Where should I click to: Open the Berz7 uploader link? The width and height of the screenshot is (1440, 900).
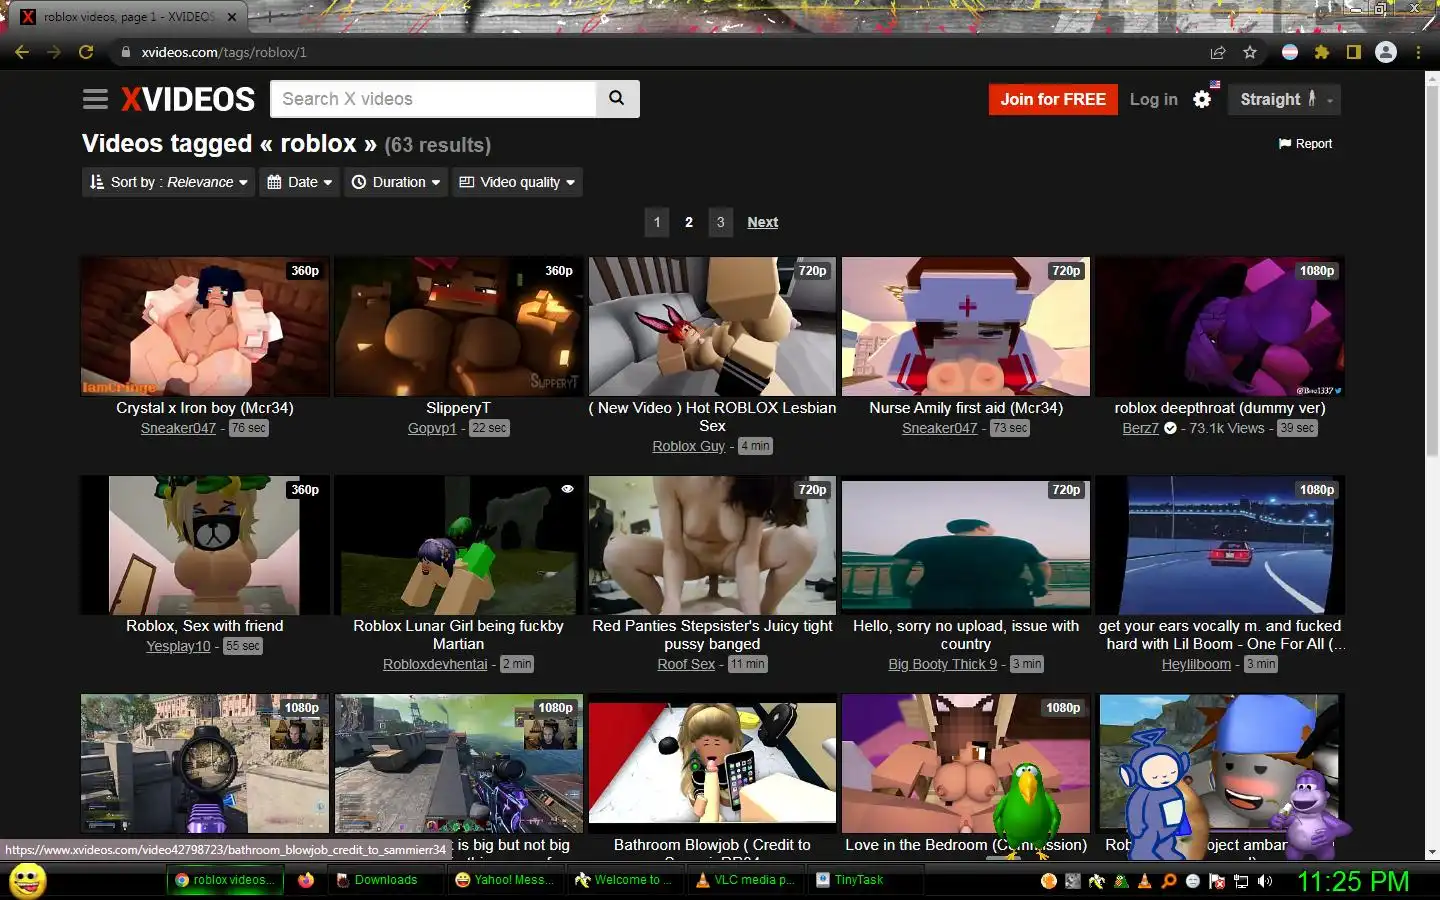[x=1140, y=428]
